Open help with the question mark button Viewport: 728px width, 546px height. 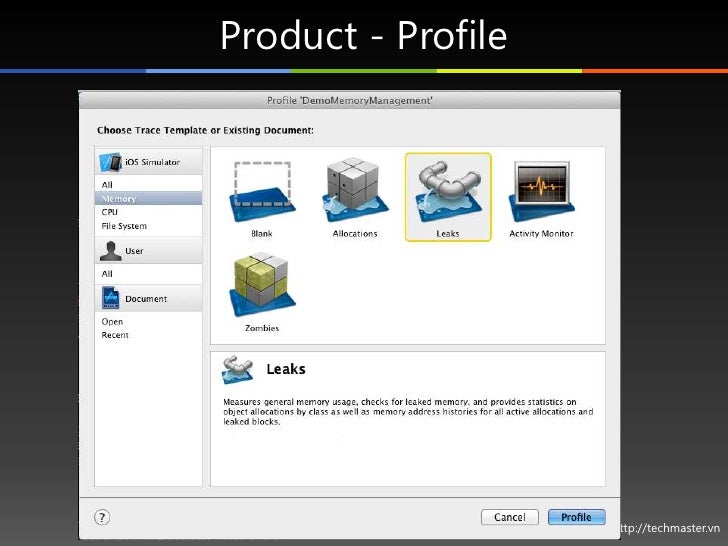[x=102, y=517]
